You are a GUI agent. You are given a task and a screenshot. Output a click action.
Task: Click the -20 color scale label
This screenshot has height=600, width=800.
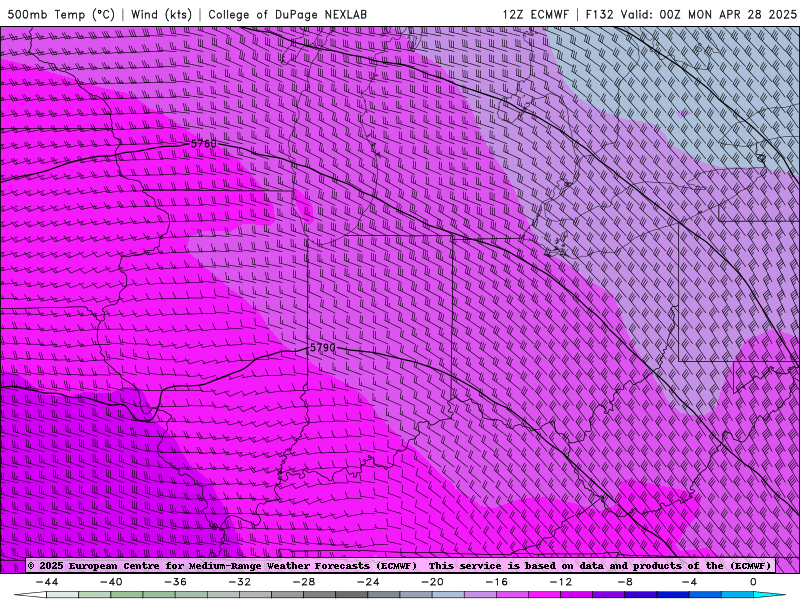tap(433, 582)
